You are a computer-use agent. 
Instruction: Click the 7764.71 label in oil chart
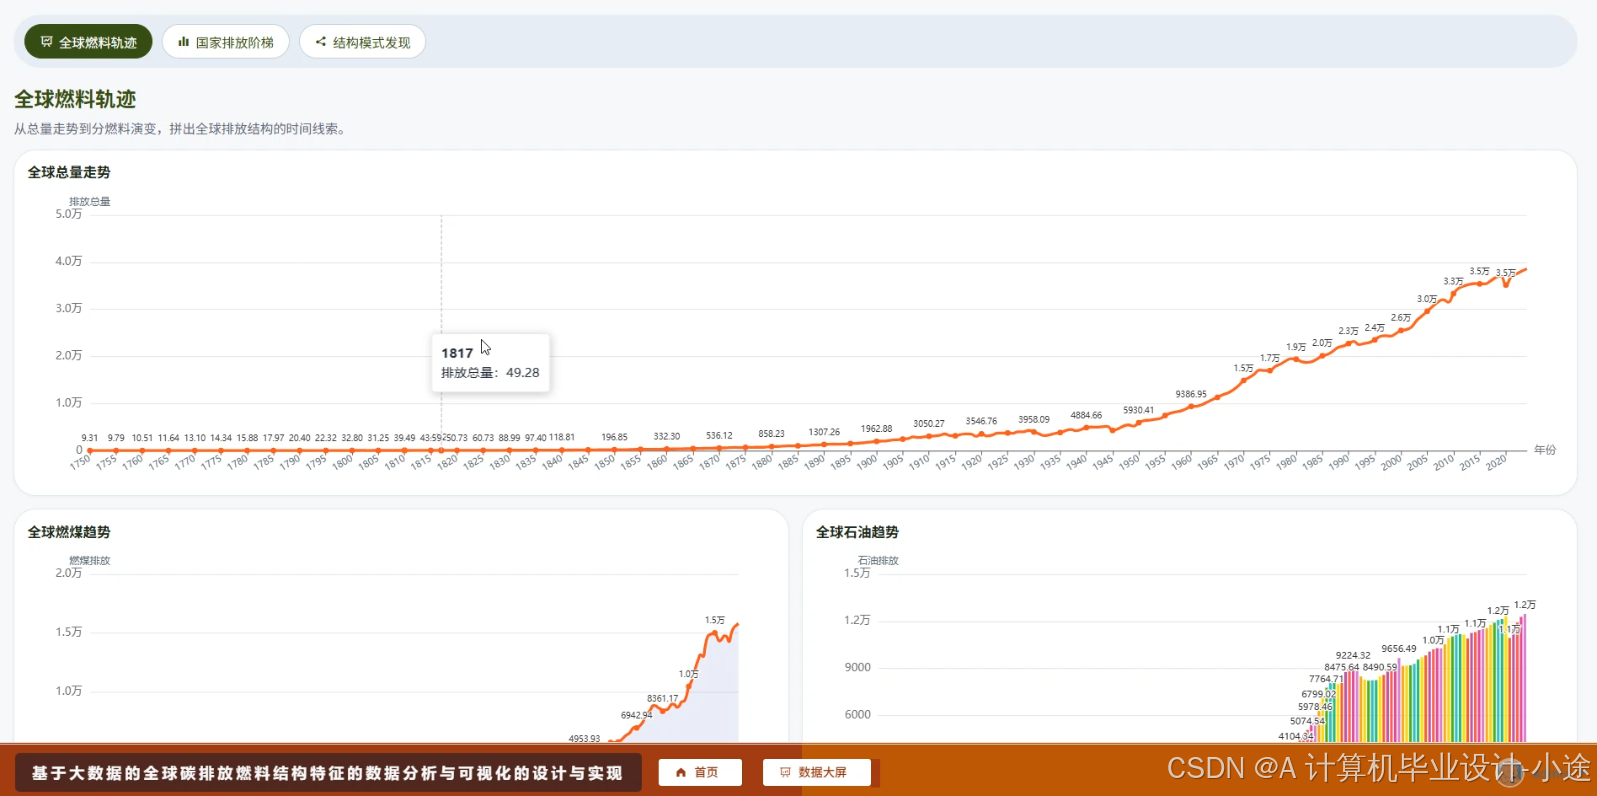click(1326, 678)
